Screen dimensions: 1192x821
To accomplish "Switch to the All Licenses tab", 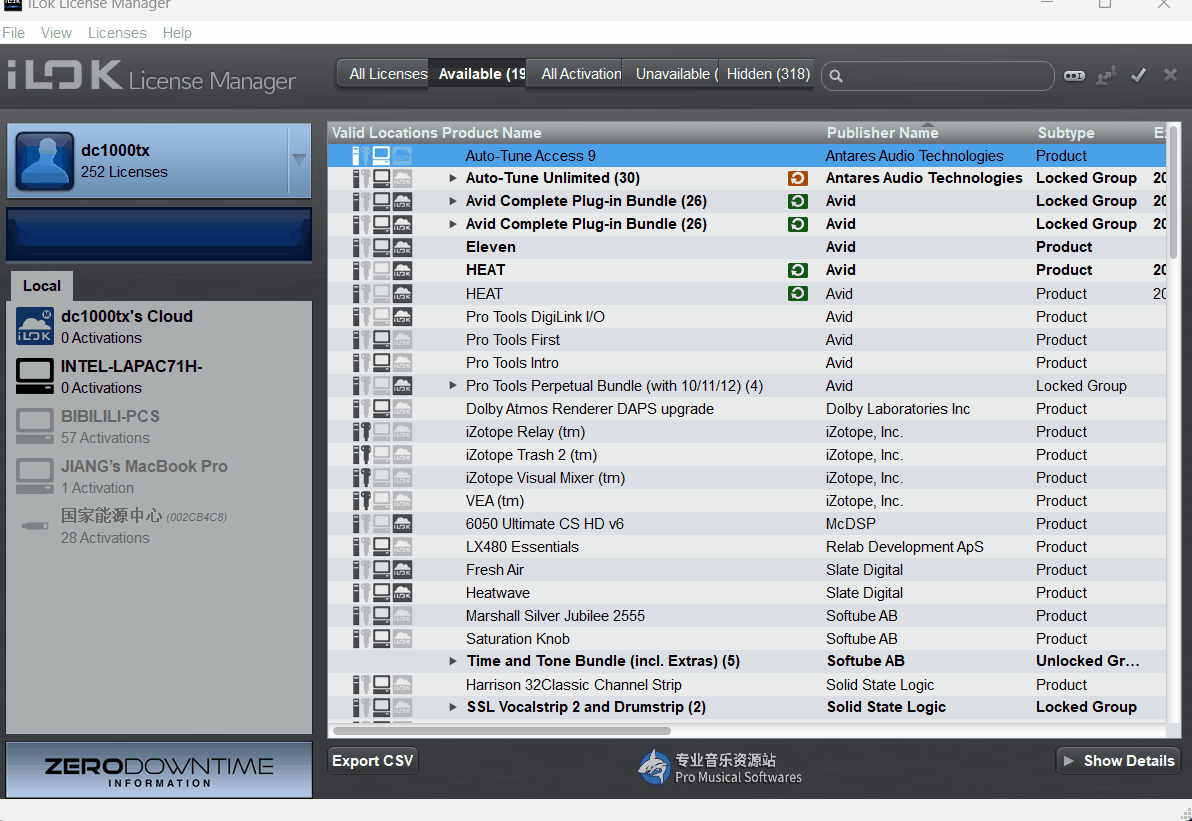I will coord(387,74).
